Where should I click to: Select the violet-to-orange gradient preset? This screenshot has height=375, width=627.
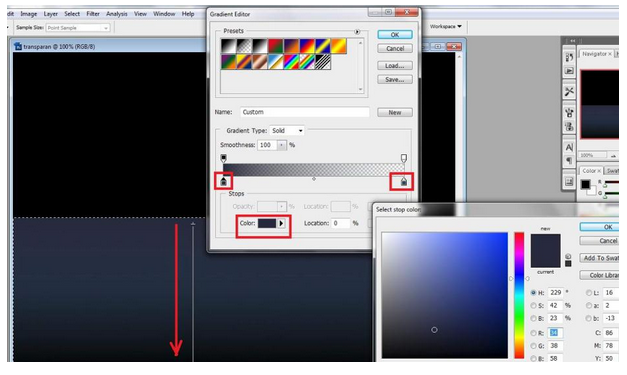point(291,46)
